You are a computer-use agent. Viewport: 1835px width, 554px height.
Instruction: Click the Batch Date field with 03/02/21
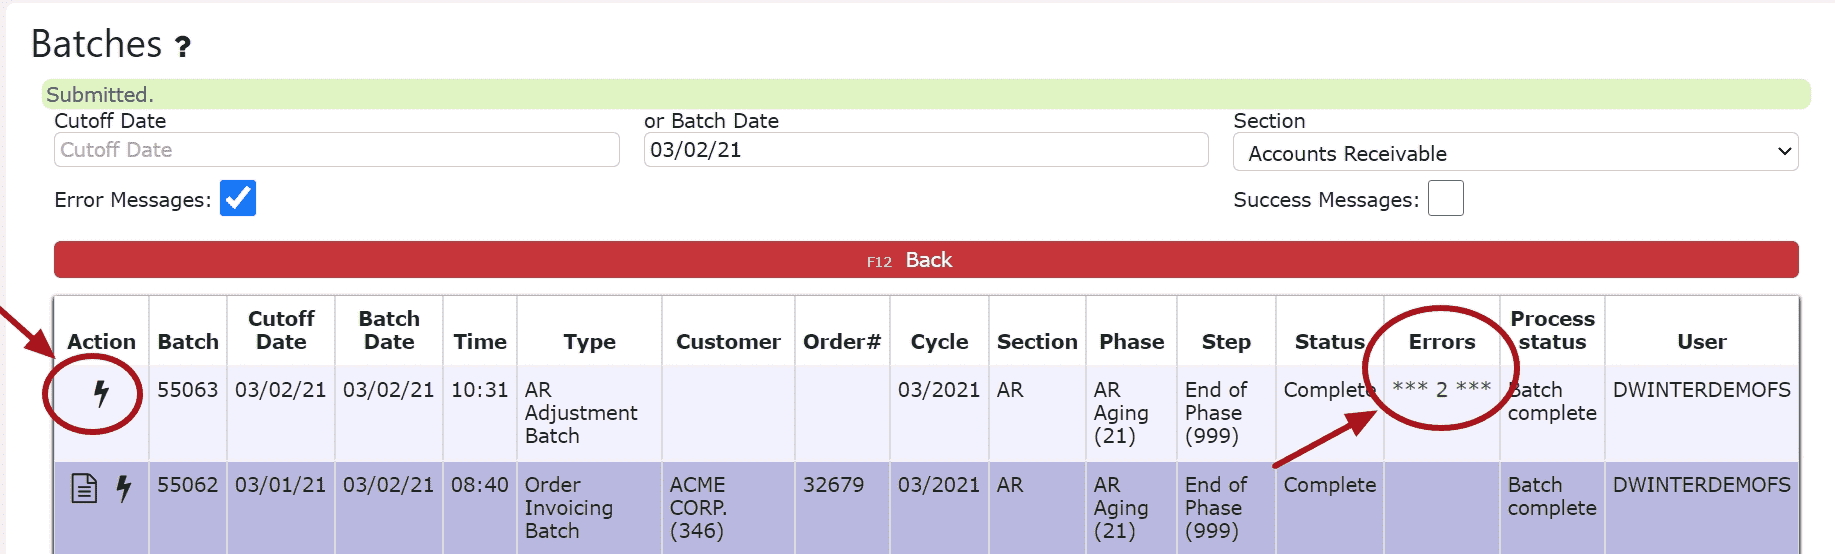pos(925,150)
